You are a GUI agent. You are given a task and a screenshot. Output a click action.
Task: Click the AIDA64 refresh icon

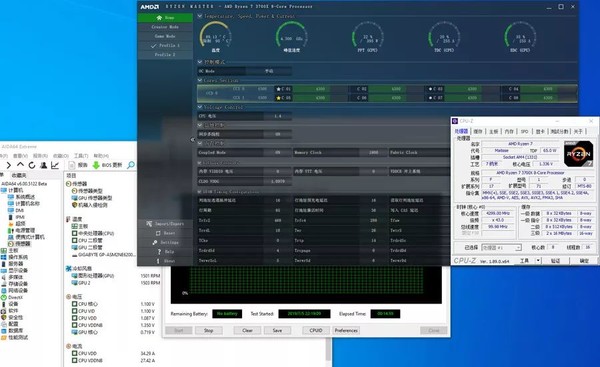(32, 165)
